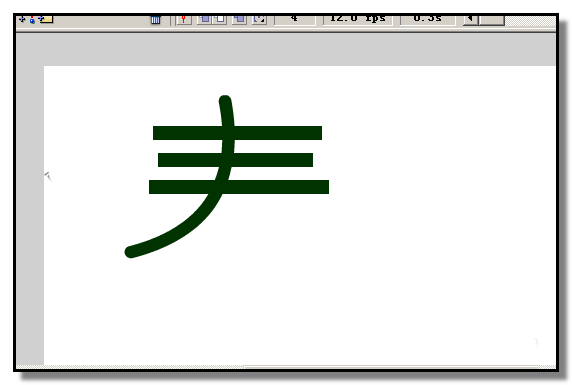The height and width of the screenshot is (385, 572).
Task: Open Modify Onion Markers menu
Action: (259, 20)
